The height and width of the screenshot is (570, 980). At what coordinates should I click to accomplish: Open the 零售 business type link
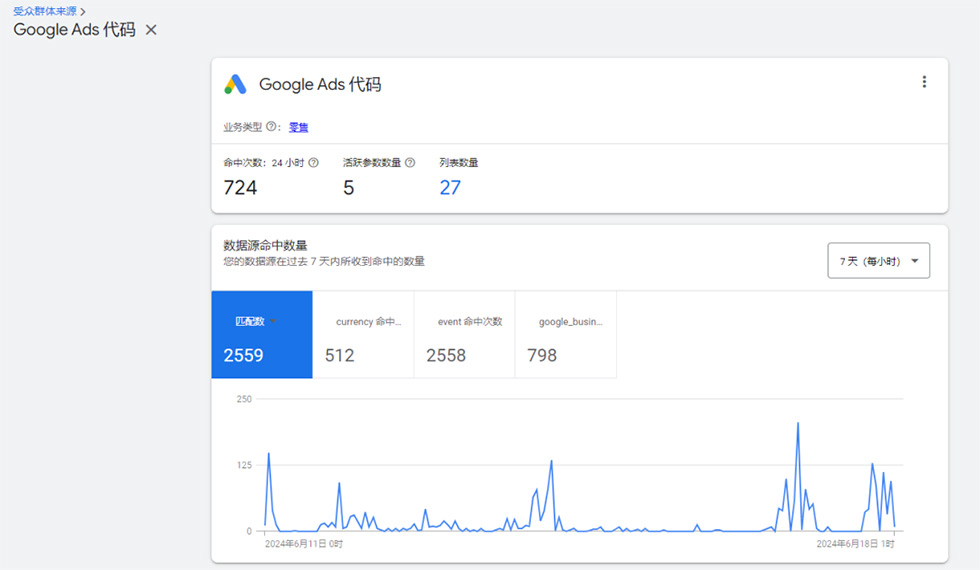pyautogui.click(x=298, y=127)
